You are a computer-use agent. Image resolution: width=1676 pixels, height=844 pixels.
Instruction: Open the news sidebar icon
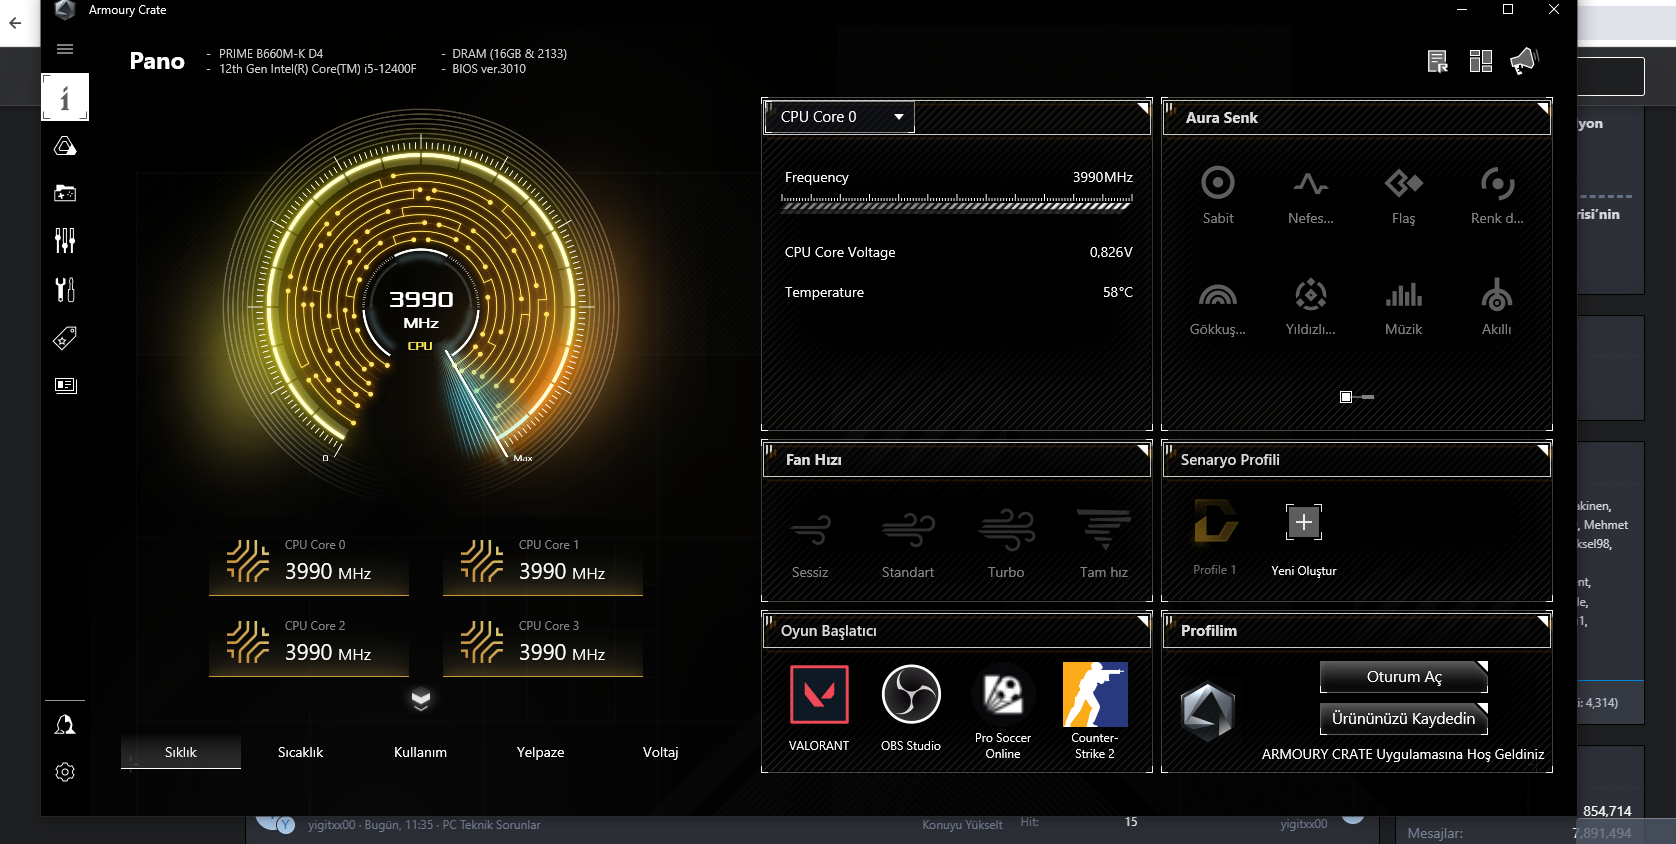coord(65,385)
